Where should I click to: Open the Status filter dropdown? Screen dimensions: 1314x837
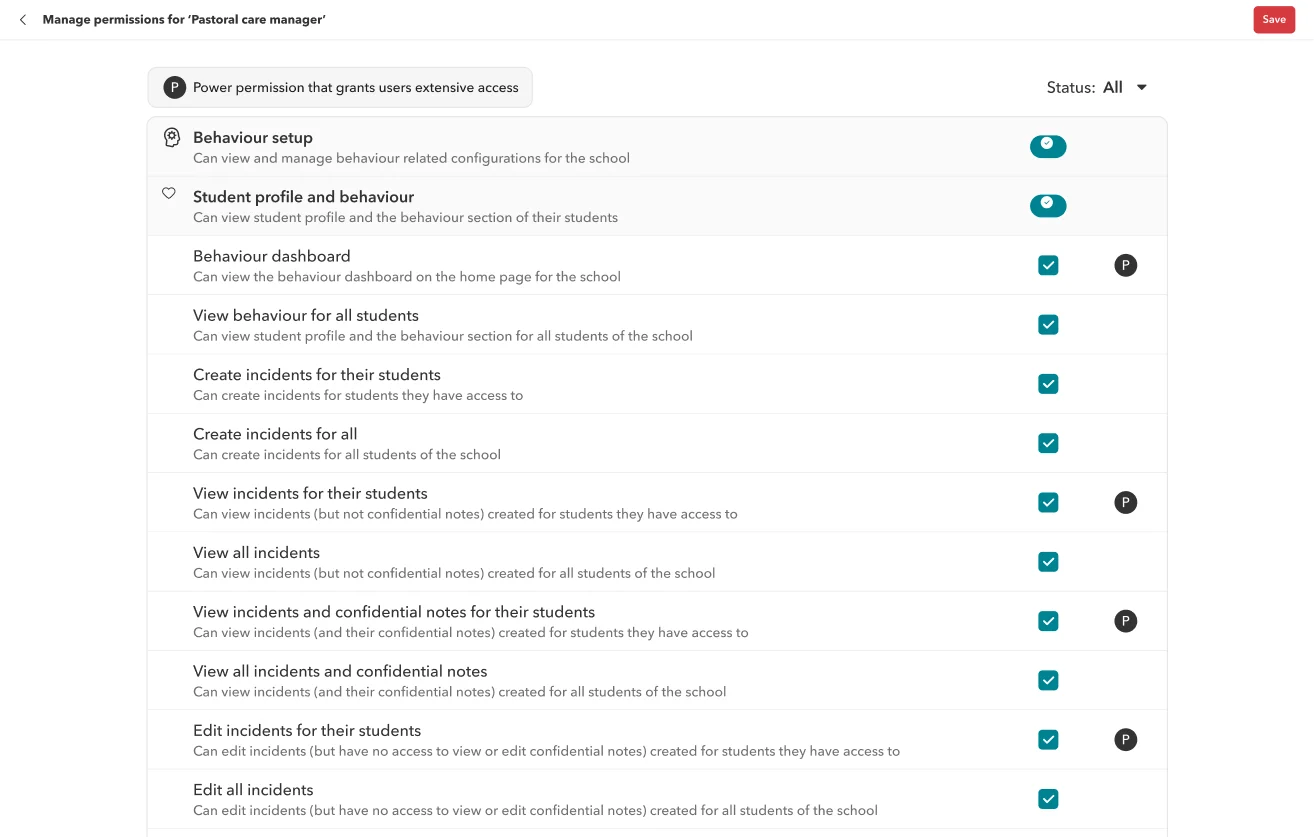click(x=1097, y=88)
